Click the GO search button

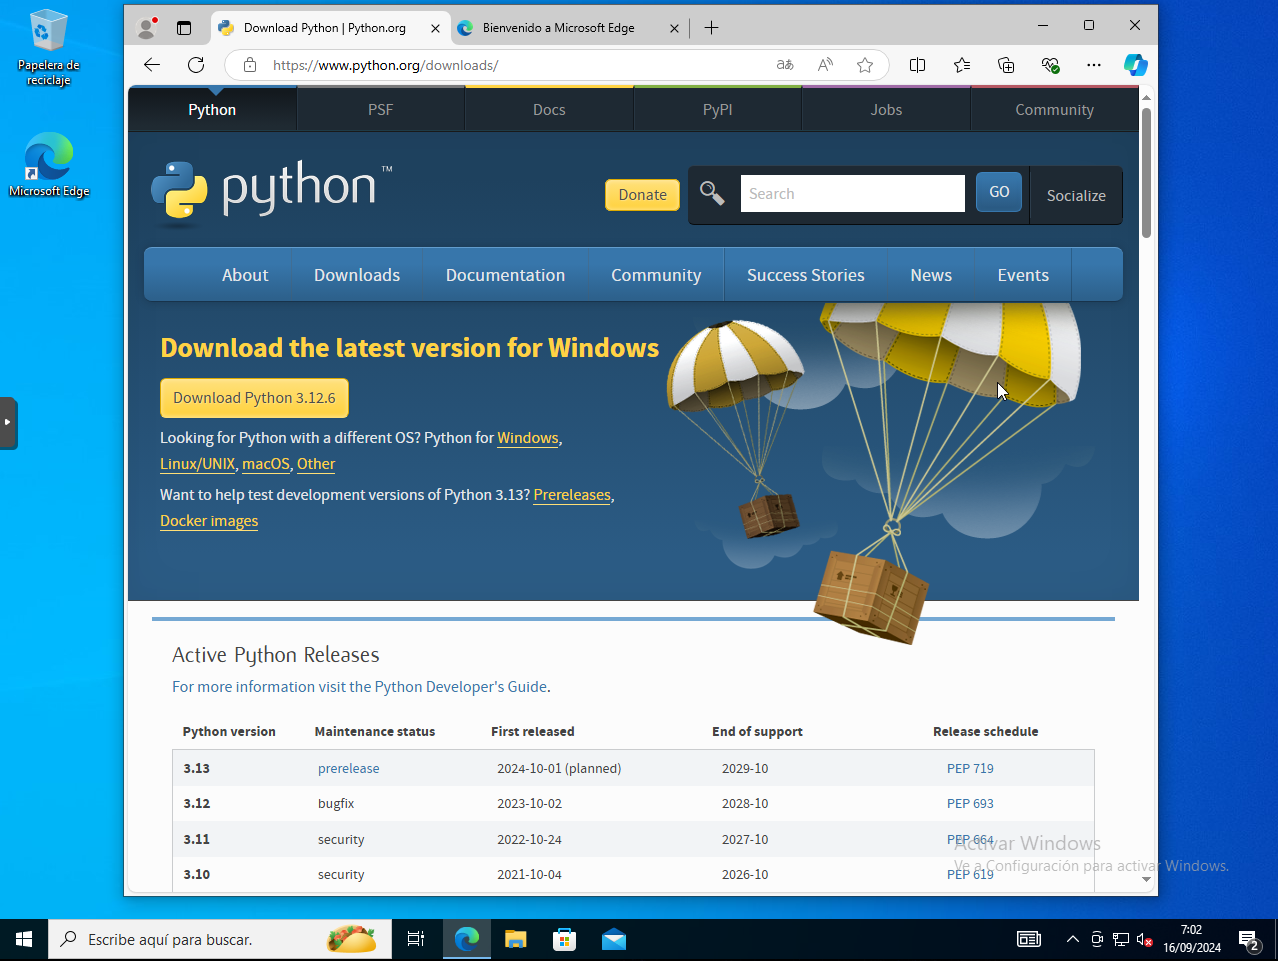point(999,192)
